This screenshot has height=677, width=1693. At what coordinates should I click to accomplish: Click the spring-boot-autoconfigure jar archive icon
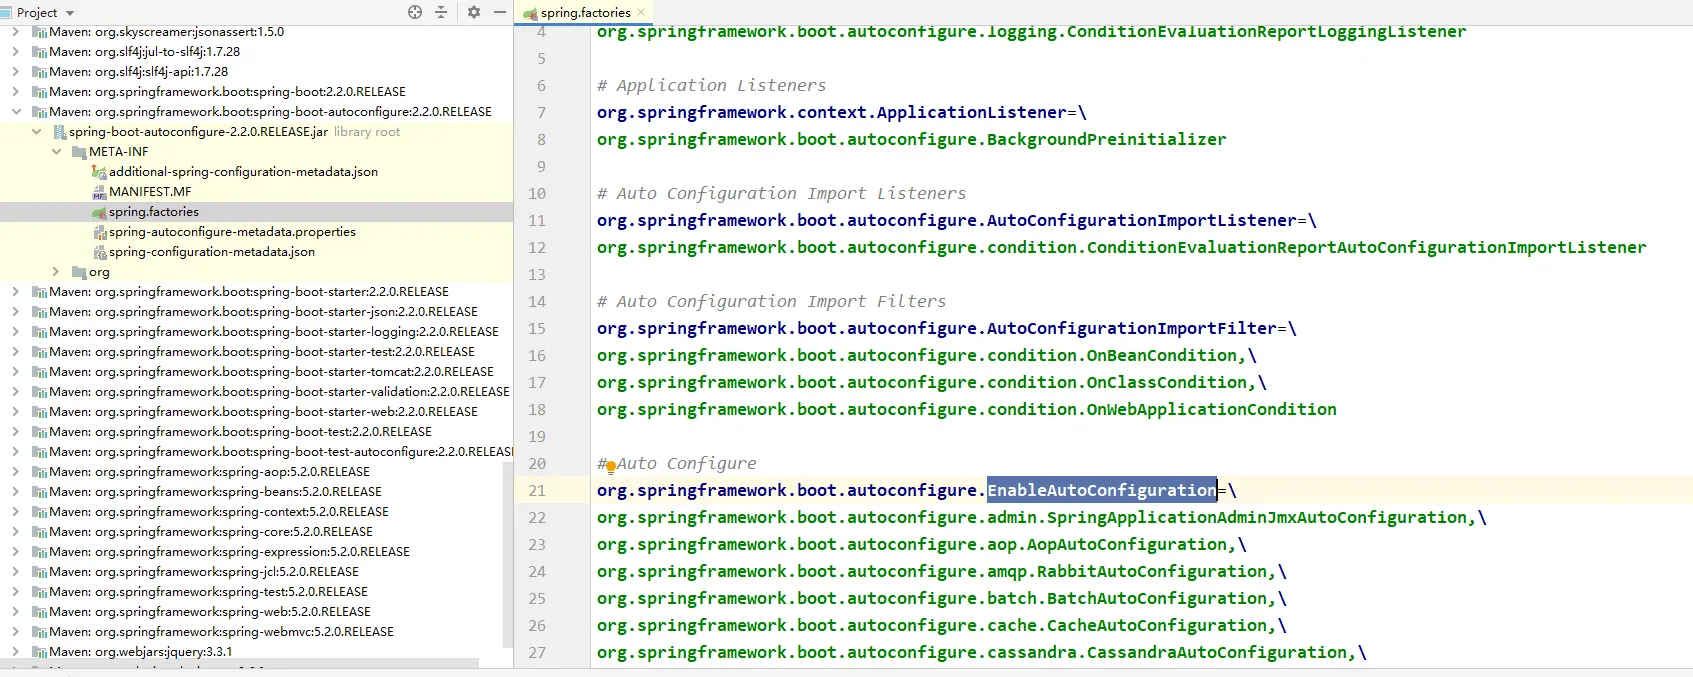[x=59, y=132]
